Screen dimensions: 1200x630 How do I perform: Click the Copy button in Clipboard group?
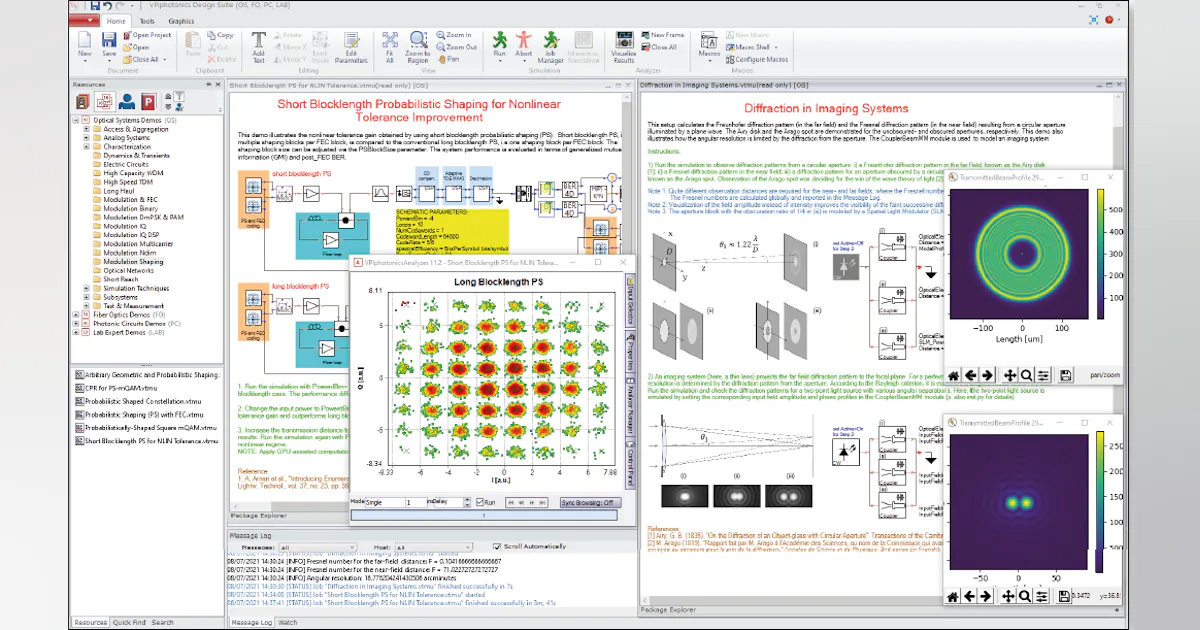(x=219, y=35)
